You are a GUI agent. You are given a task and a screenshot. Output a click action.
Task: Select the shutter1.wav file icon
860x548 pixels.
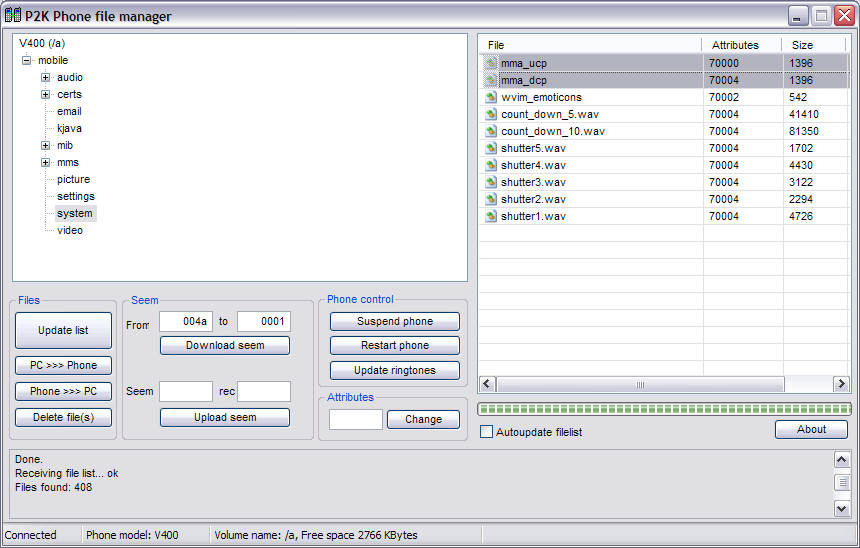click(x=490, y=216)
